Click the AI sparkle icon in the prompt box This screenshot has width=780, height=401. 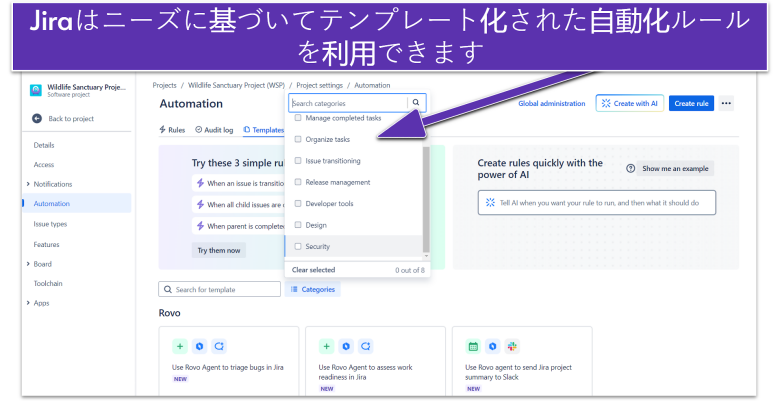coord(490,202)
